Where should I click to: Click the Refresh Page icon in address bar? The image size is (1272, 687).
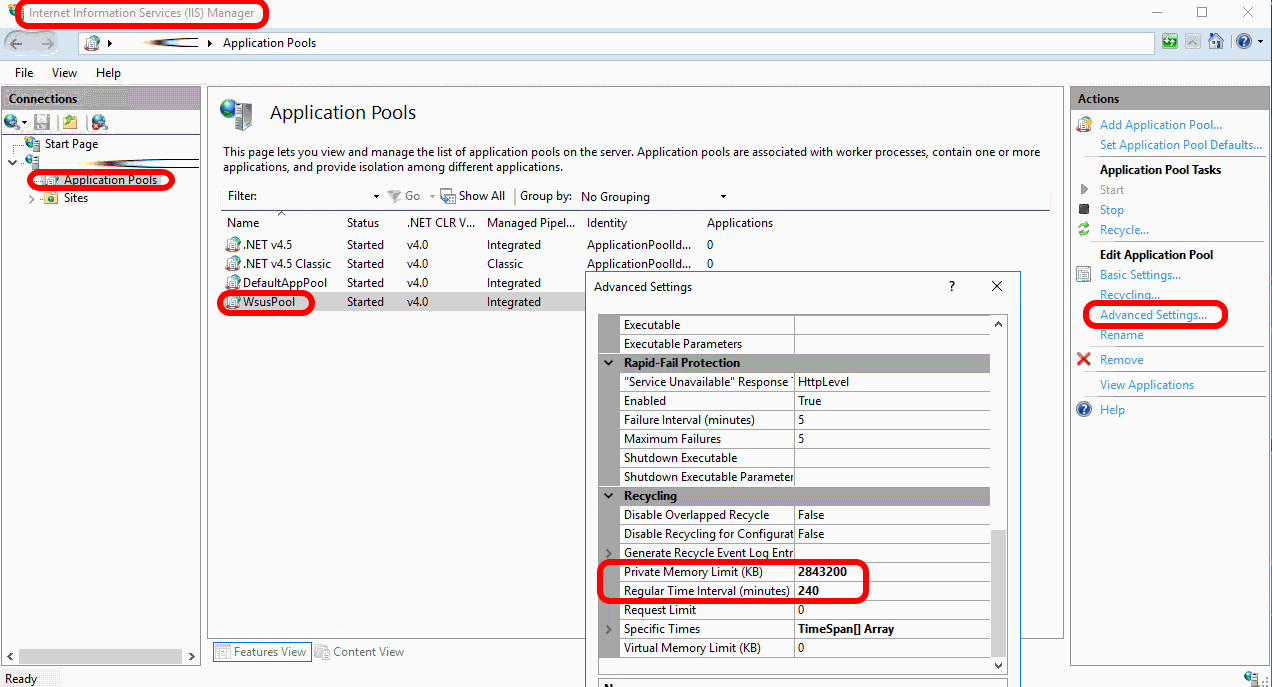(1169, 42)
